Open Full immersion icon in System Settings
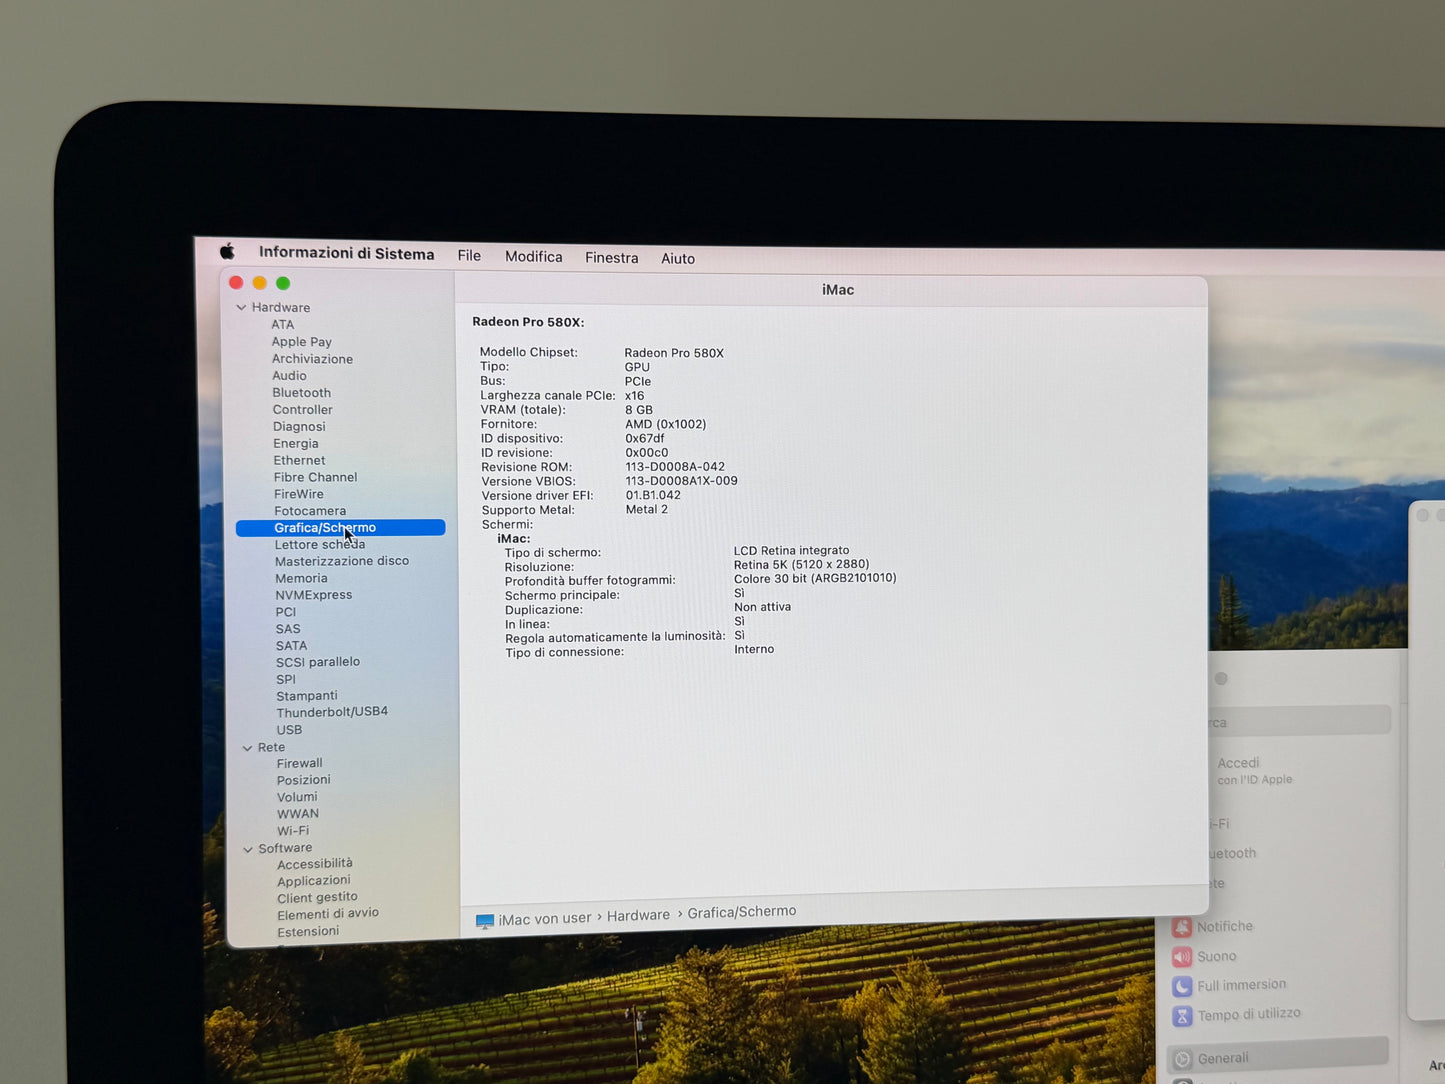Viewport: 1445px width, 1084px height. (x=1182, y=987)
